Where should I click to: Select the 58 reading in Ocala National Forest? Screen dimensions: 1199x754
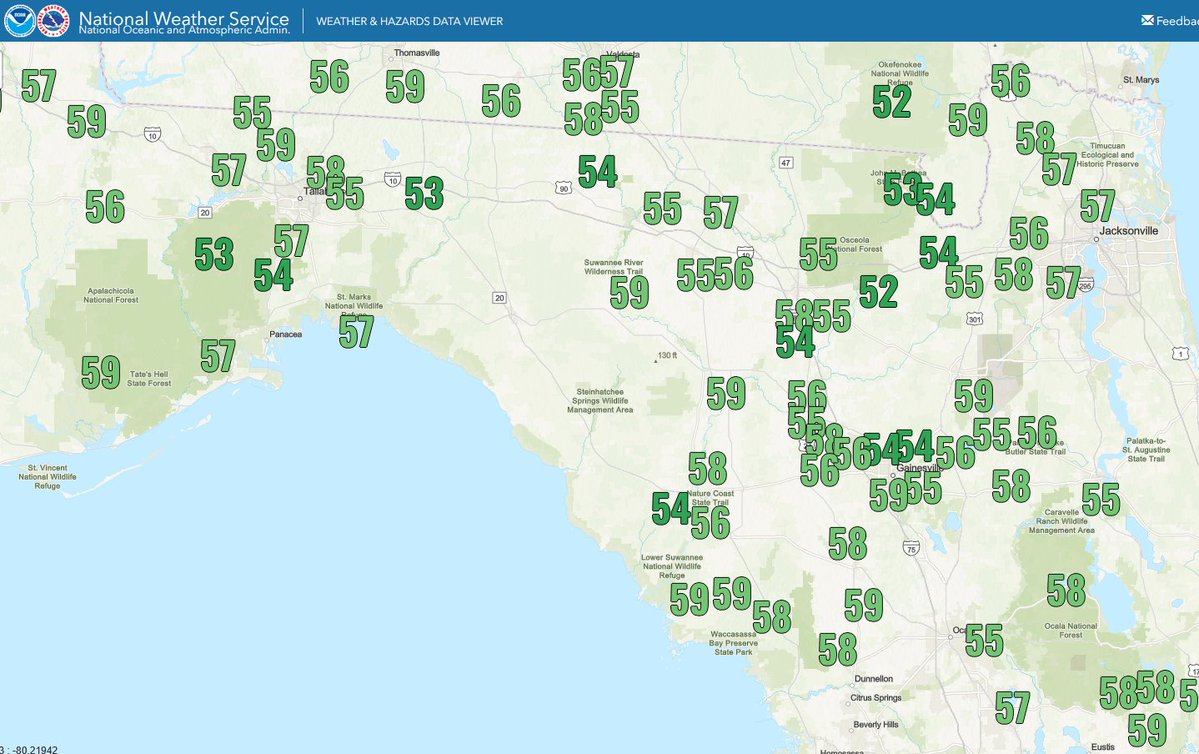point(1066,590)
